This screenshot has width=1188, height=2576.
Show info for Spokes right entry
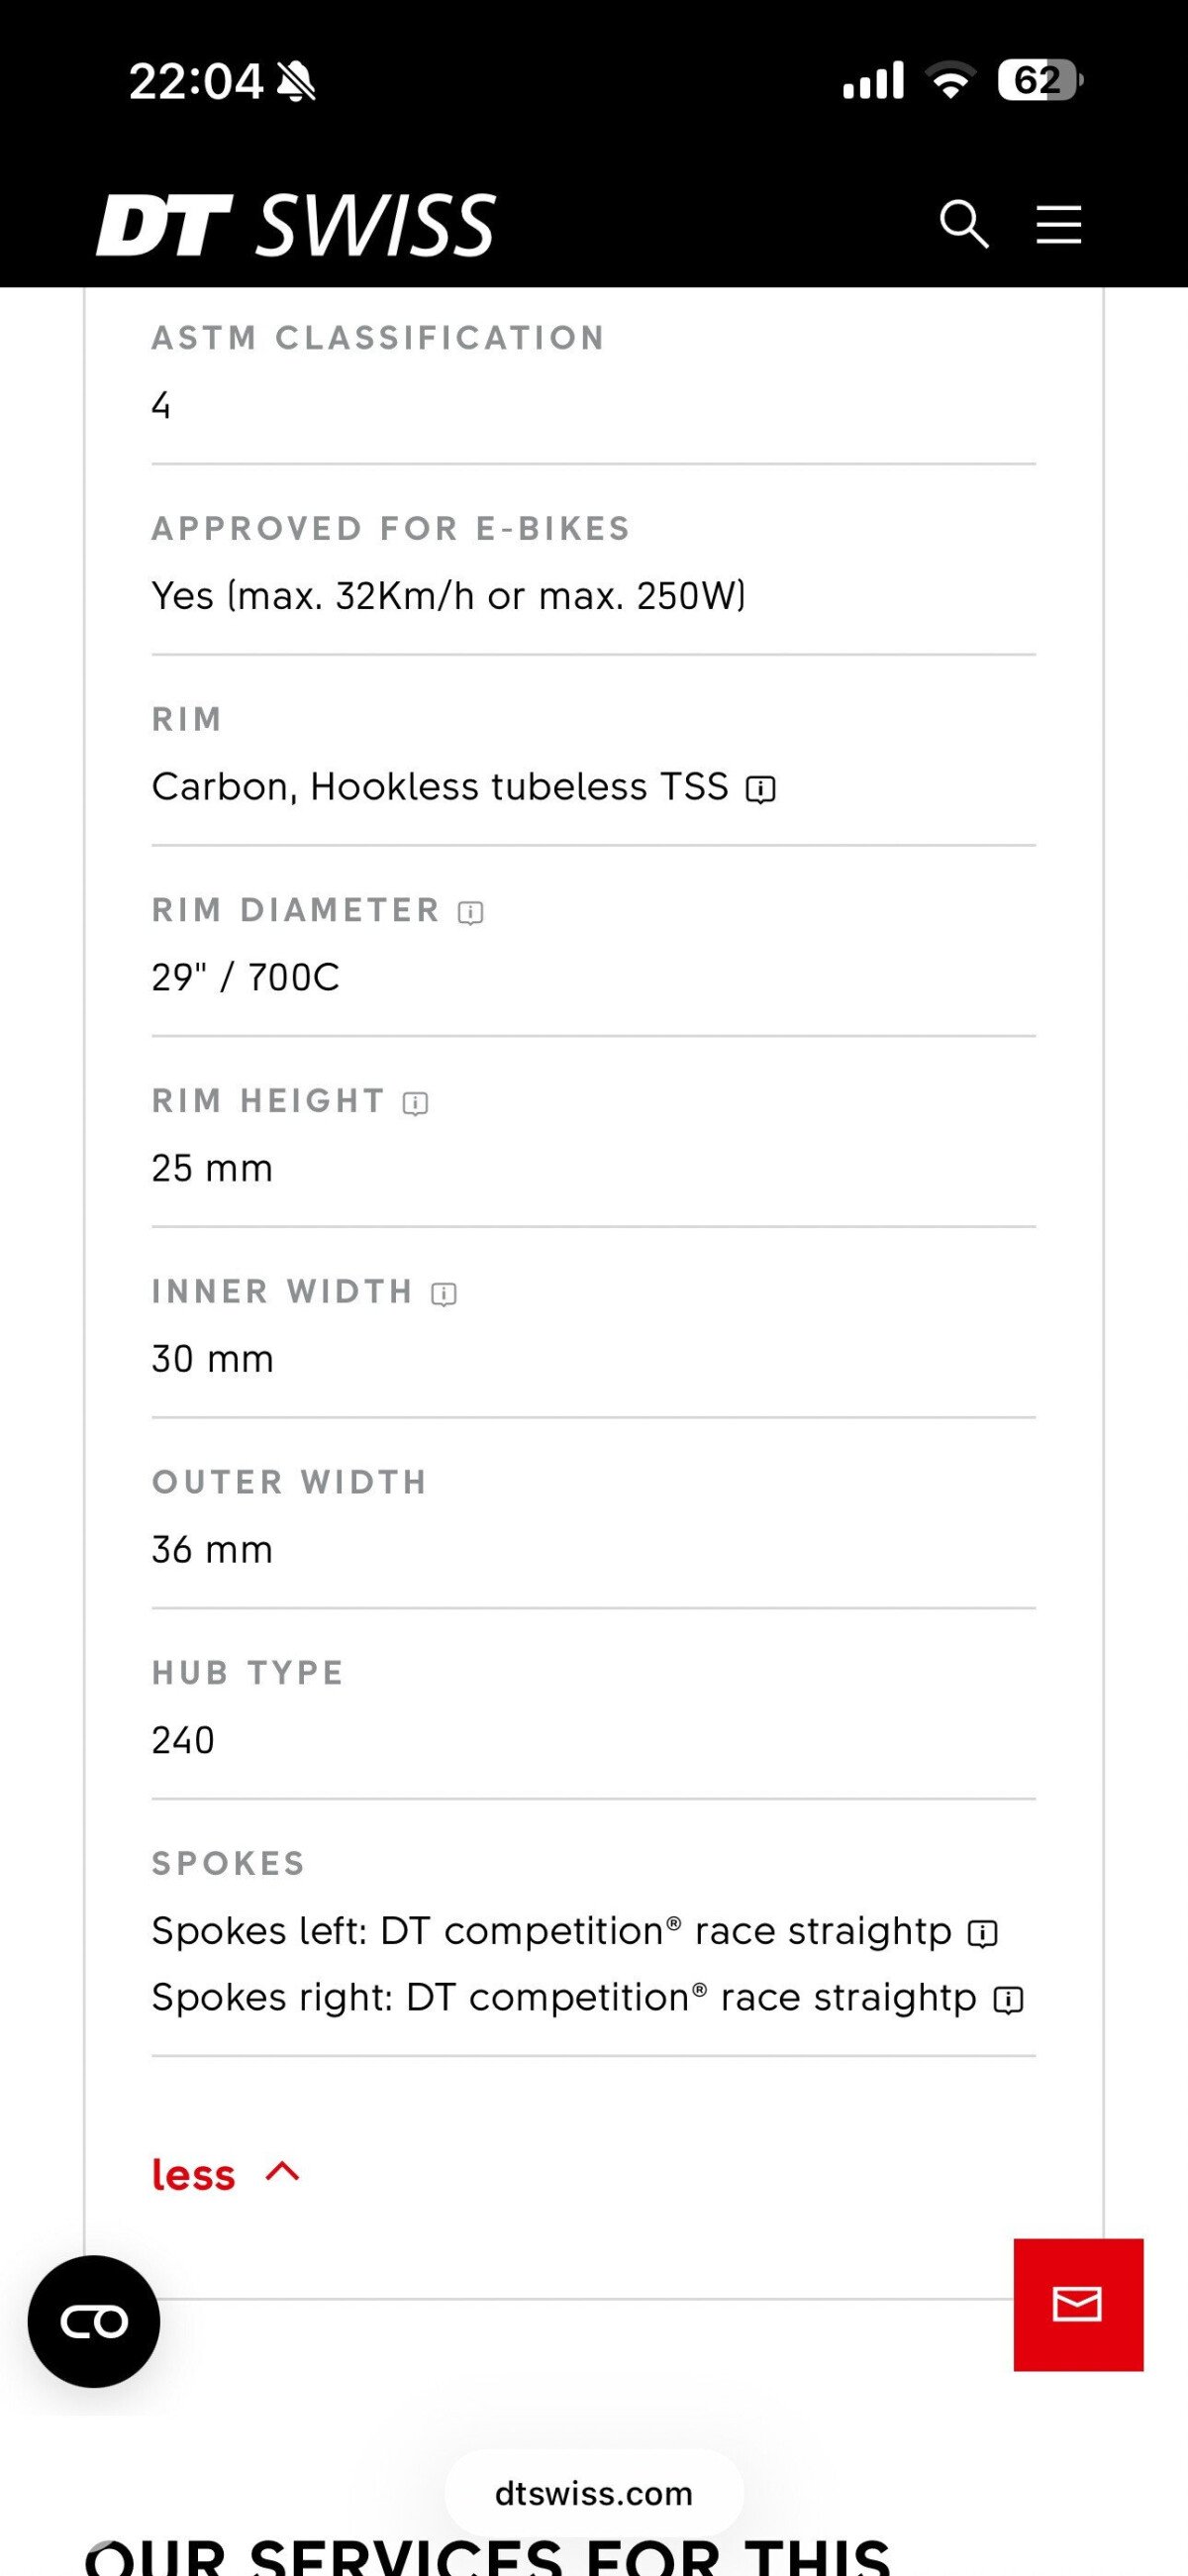pos(1008,2000)
